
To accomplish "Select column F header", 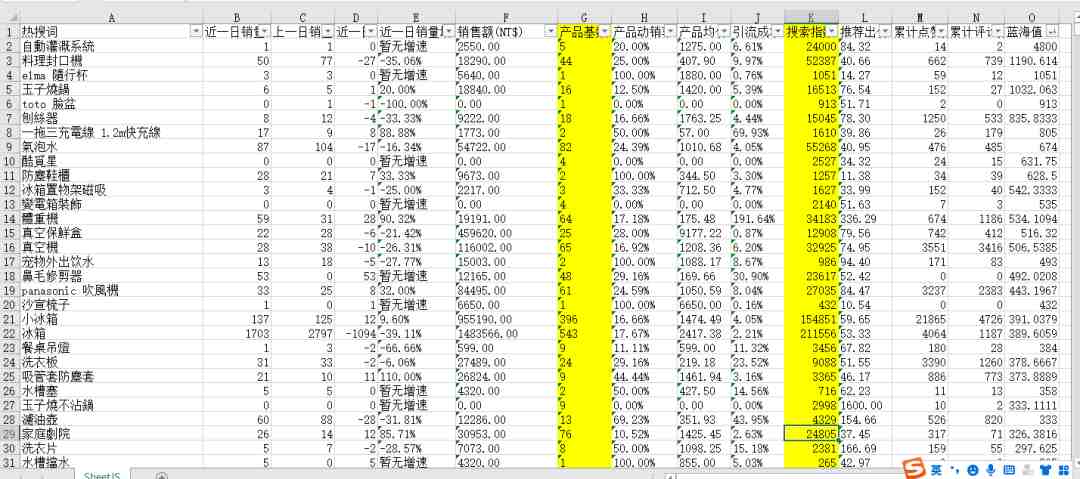I will tap(506, 18).
